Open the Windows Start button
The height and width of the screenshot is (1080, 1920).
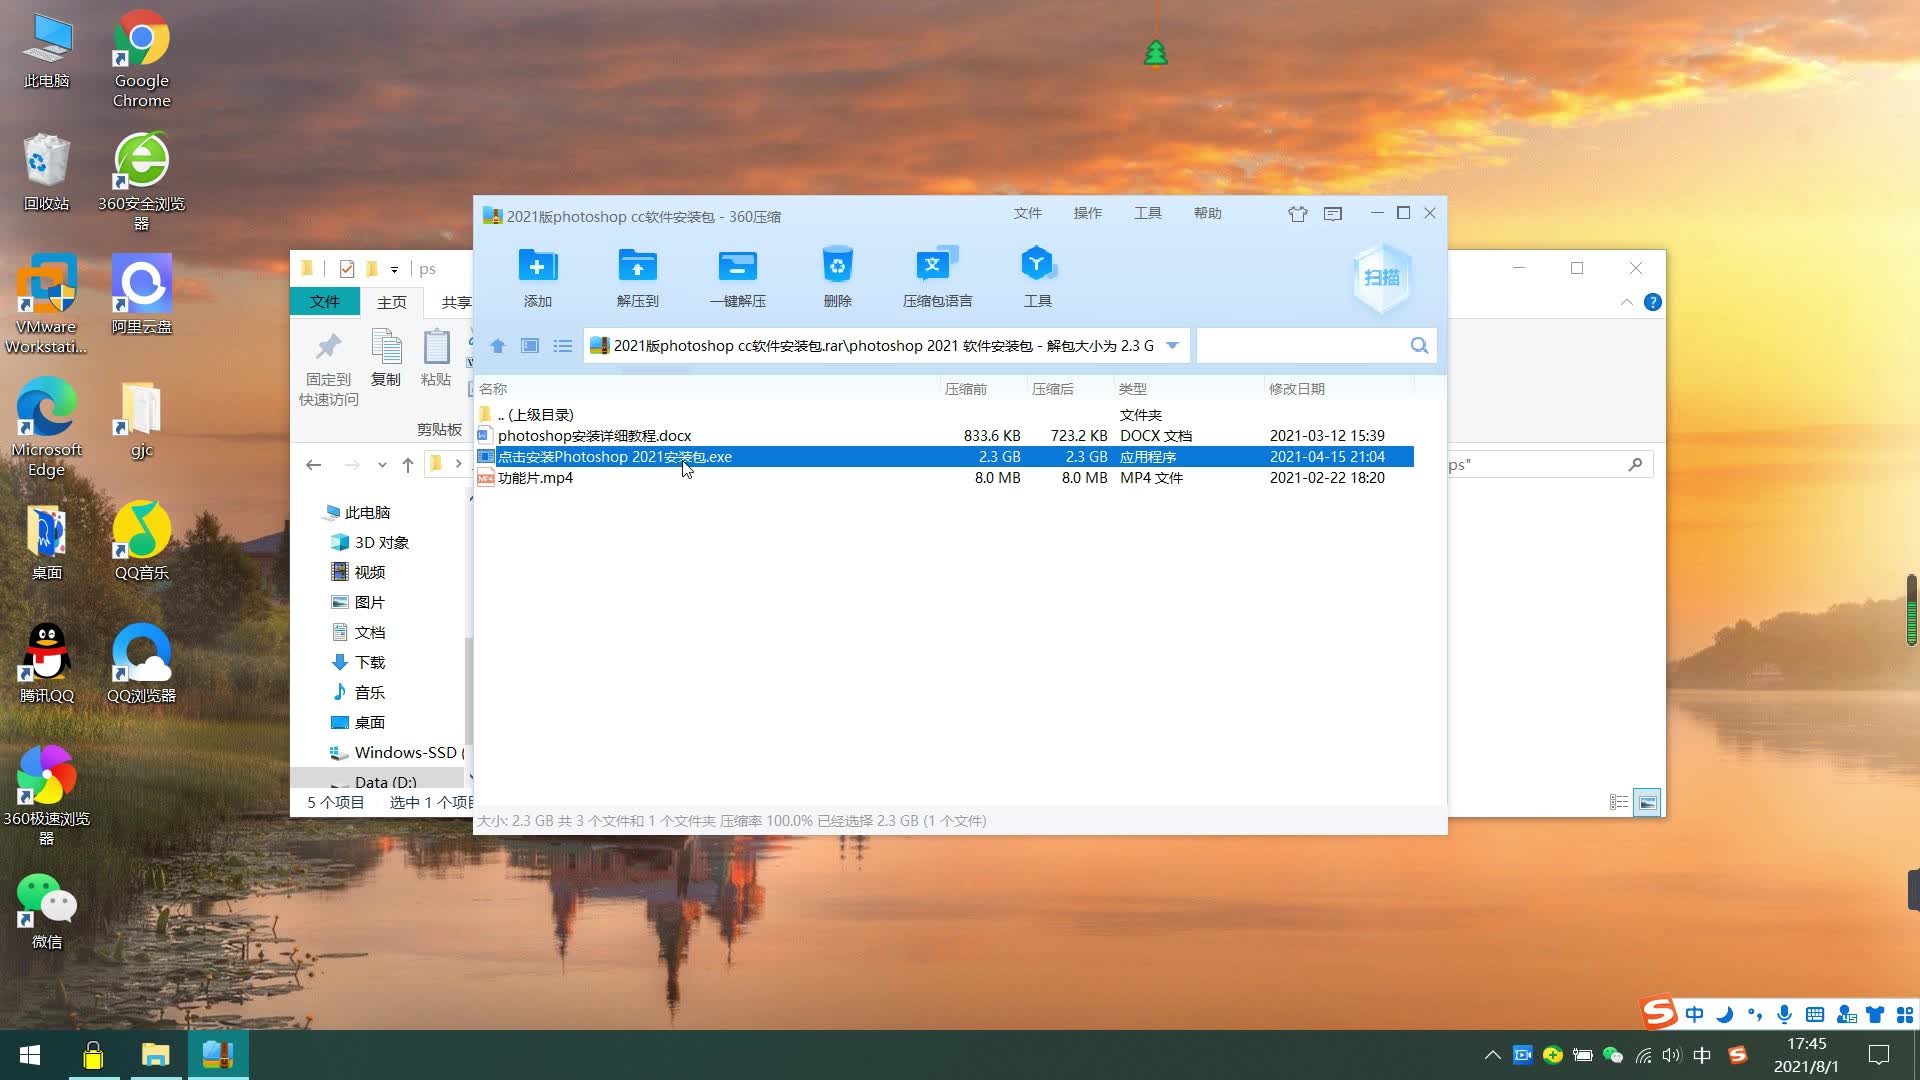[30, 1055]
